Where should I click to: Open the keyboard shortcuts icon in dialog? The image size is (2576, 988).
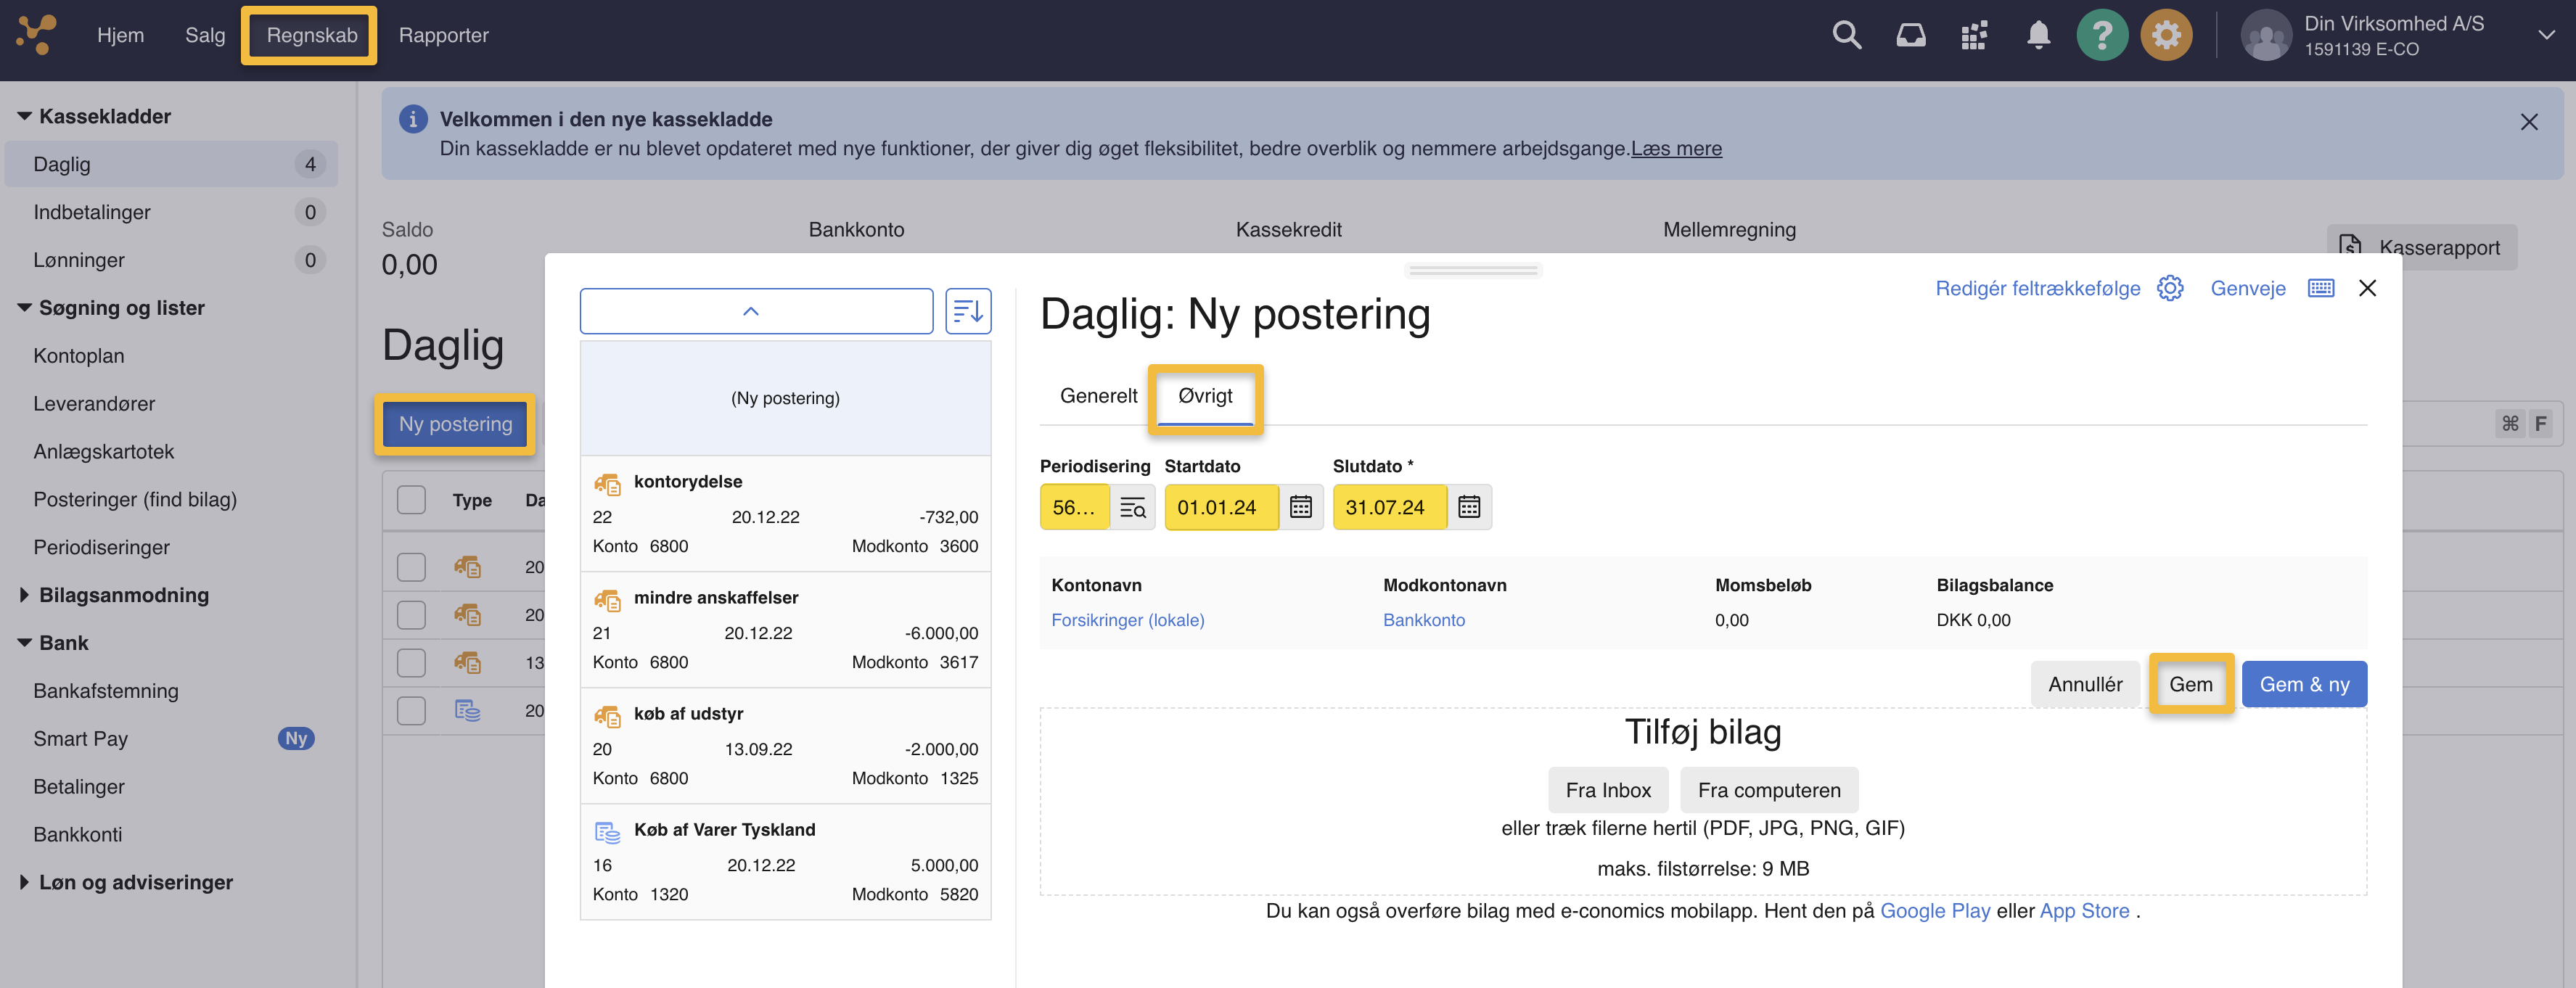click(x=2321, y=288)
